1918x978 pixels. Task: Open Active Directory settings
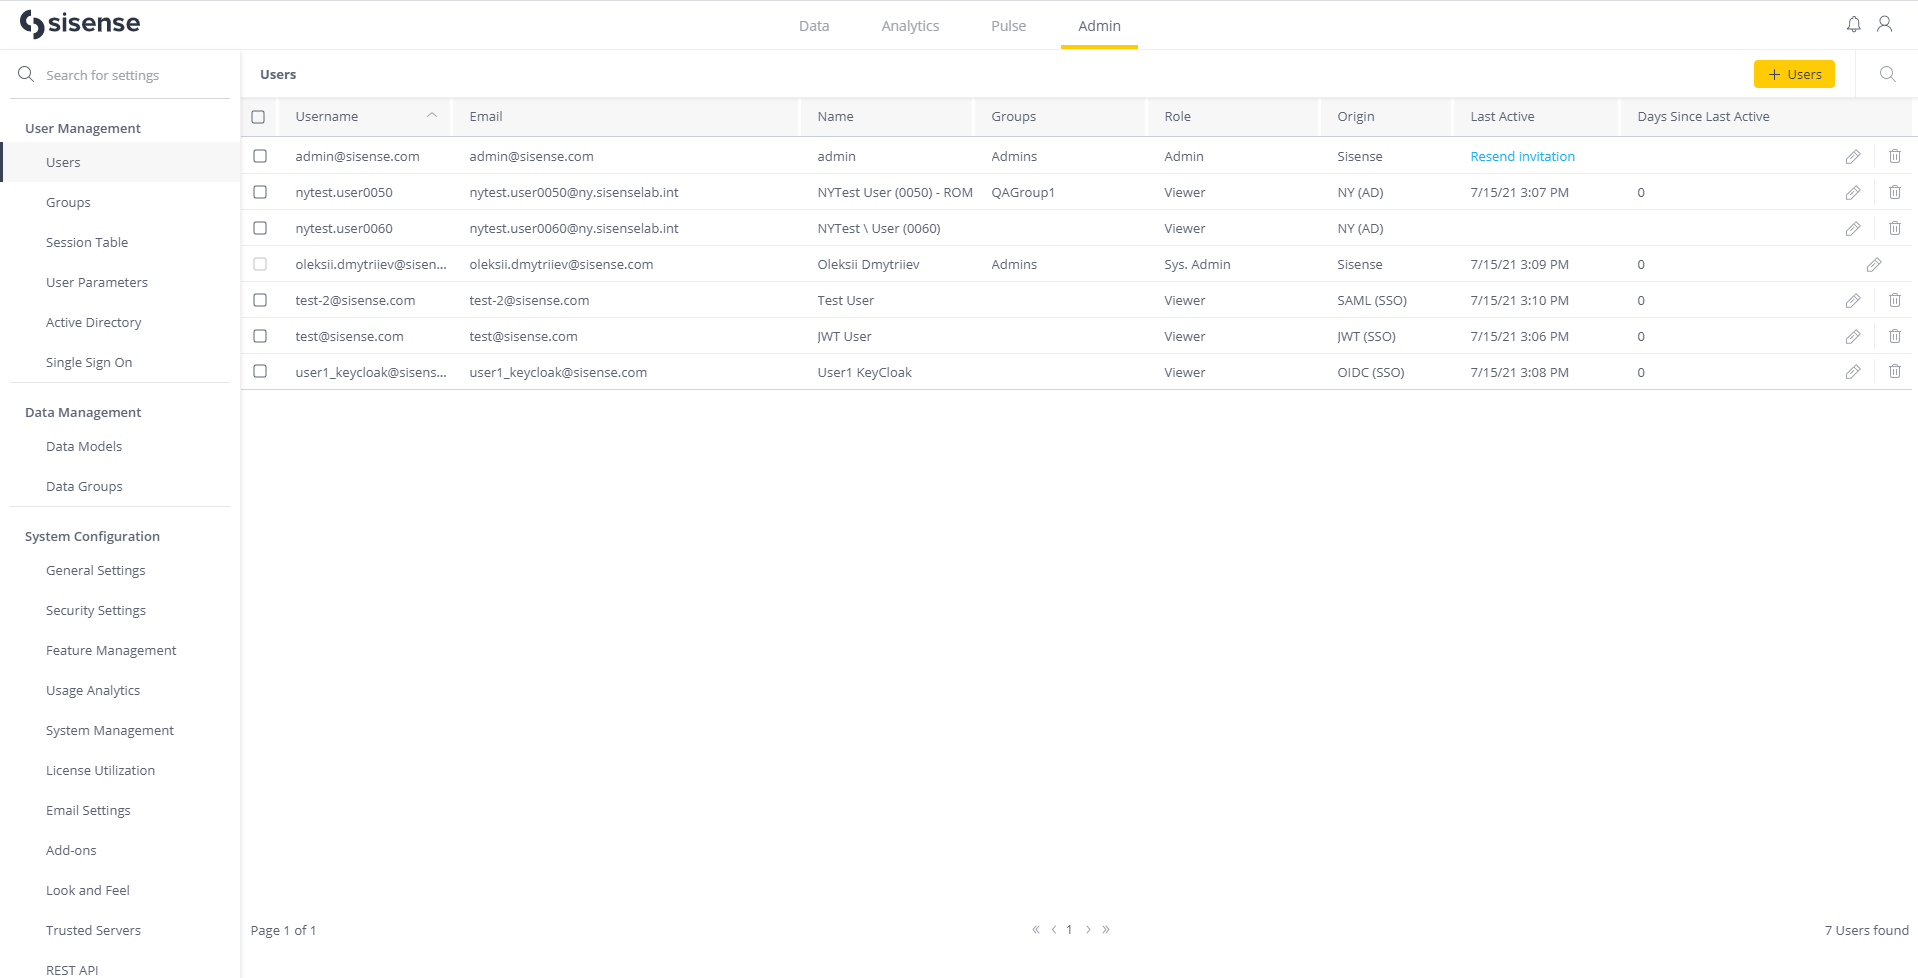[x=93, y=322]
